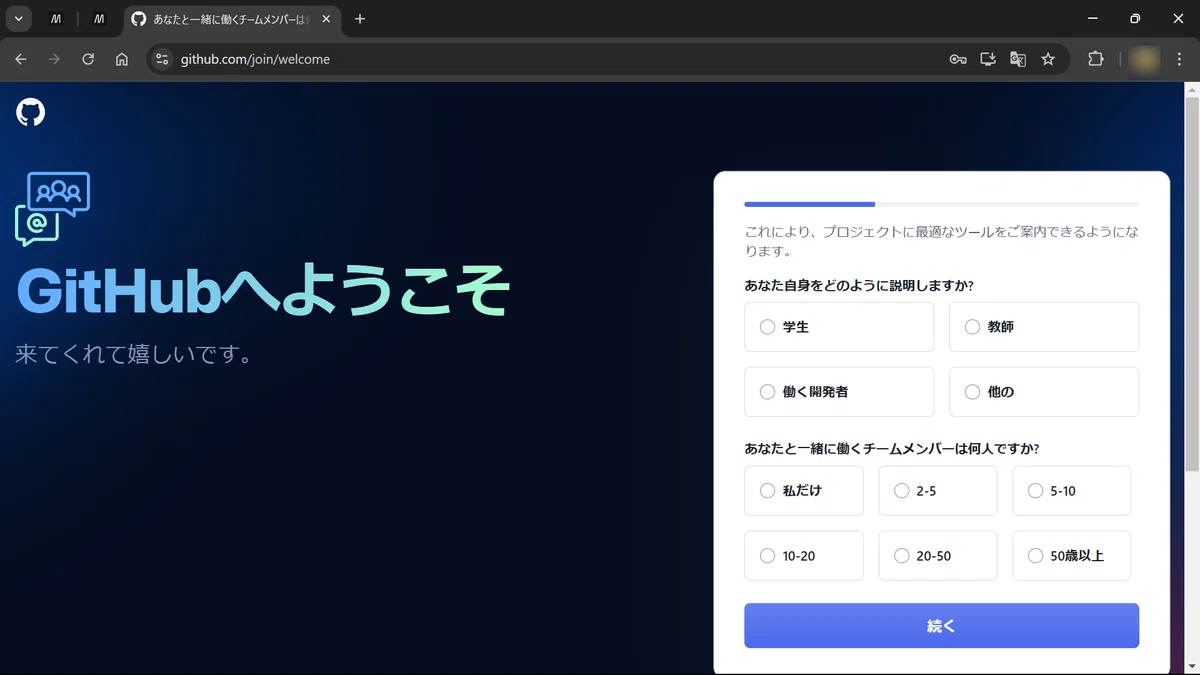Click the 続く continue button
1200x675 pixels.
click(942, 626)
